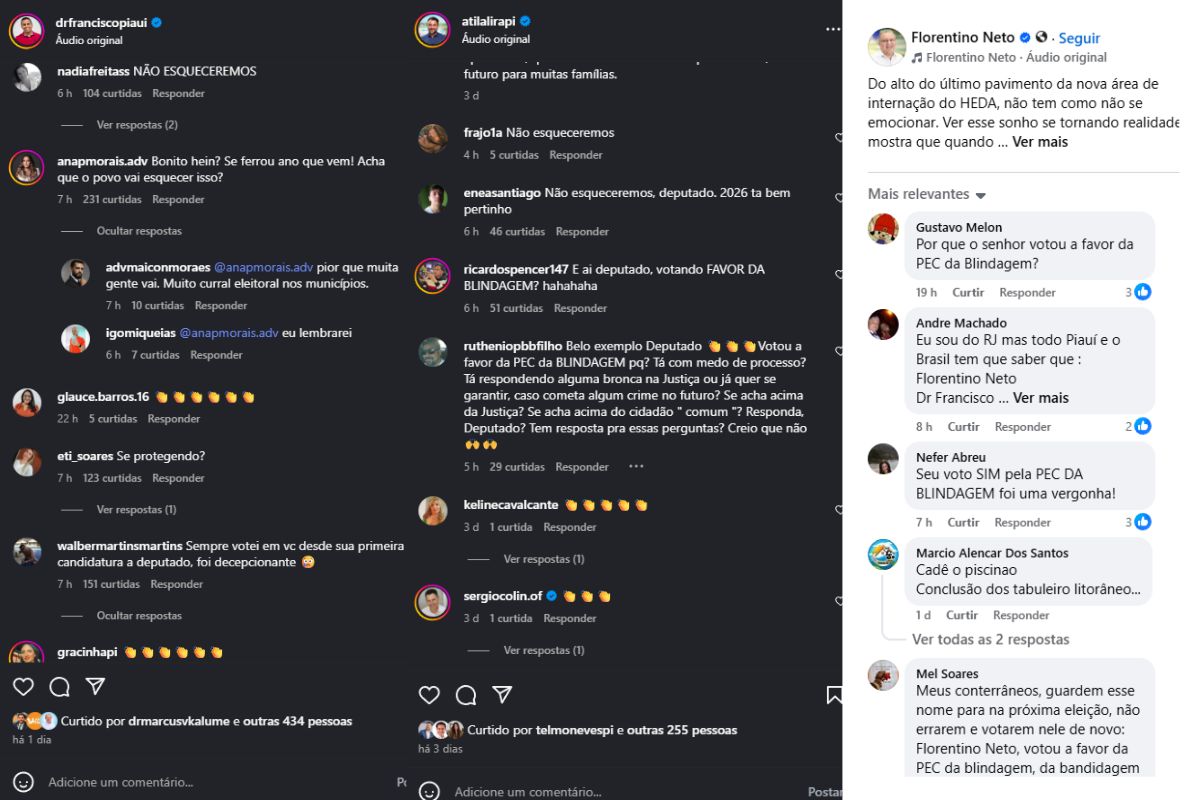This screenshot has width=1200, height=800.
Task: Like the drfranciscopiaui post with heart icon
Action: (23, 687)
